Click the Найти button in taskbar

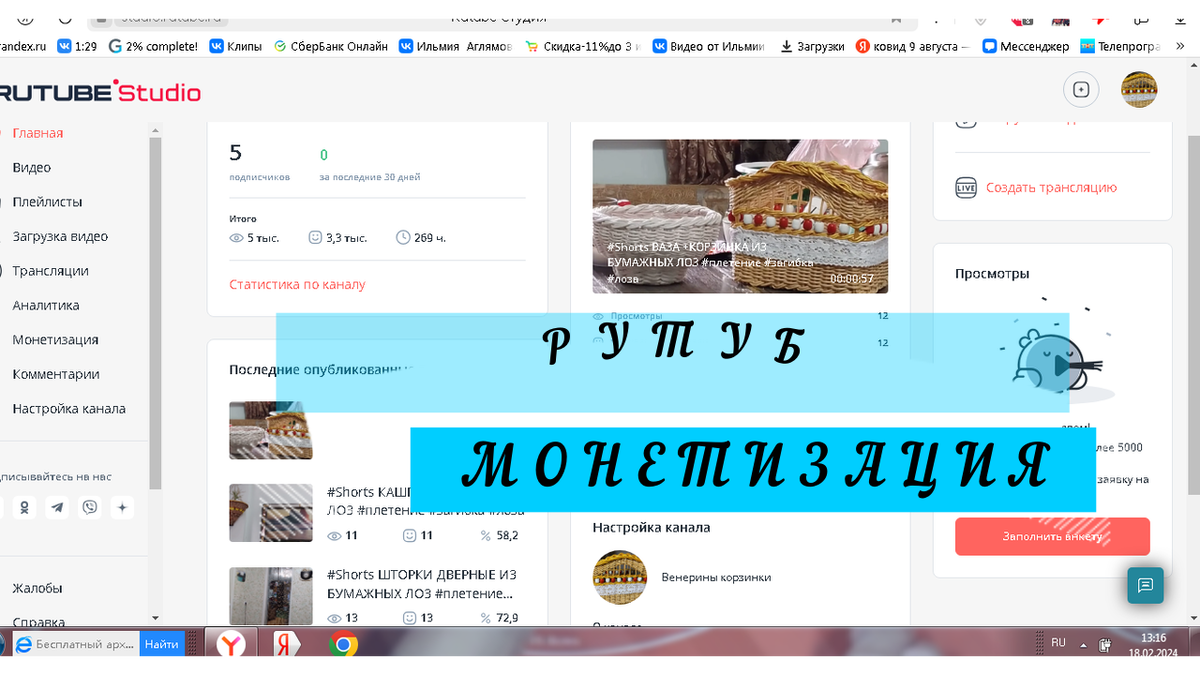pyautogui.click(x=162, y=645)
